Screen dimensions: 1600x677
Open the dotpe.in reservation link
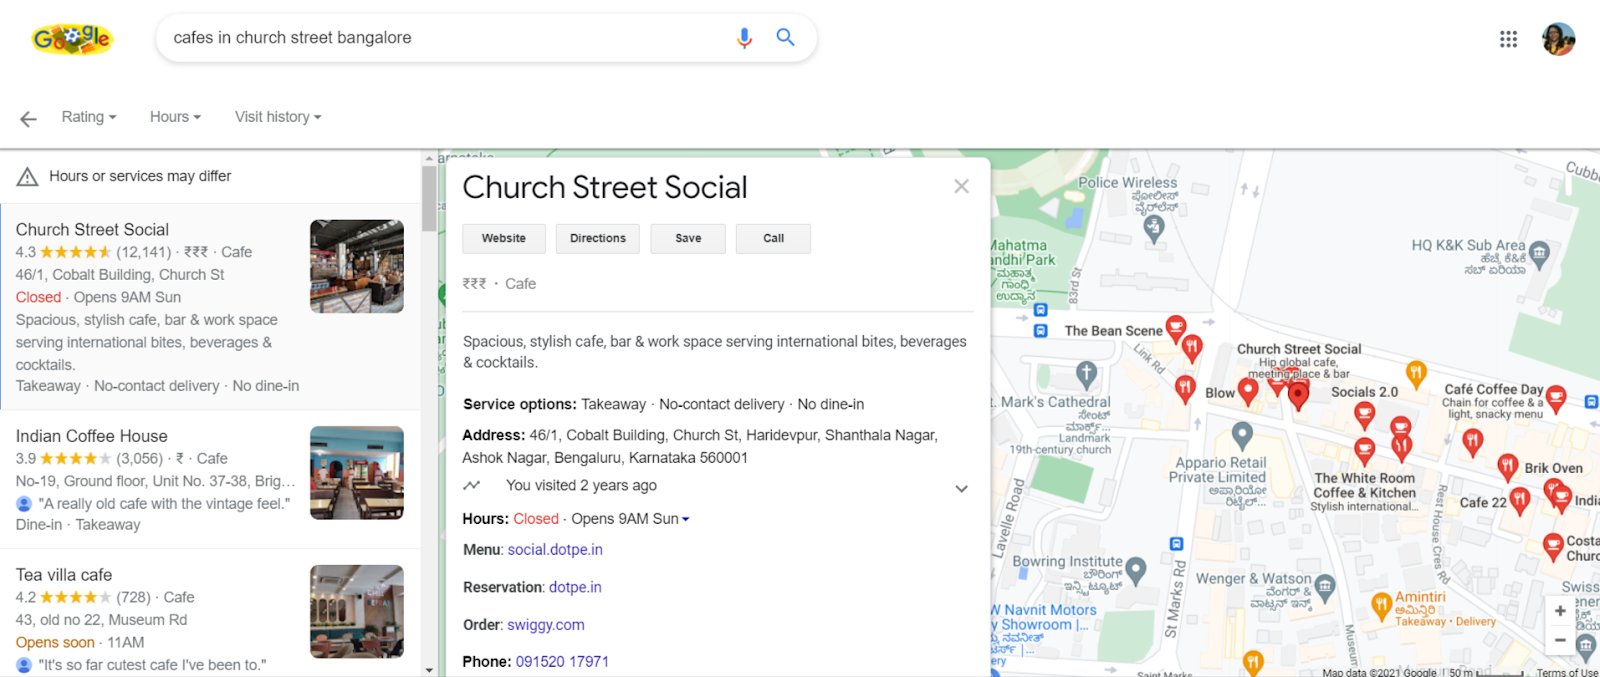click(x=575, y=588)
